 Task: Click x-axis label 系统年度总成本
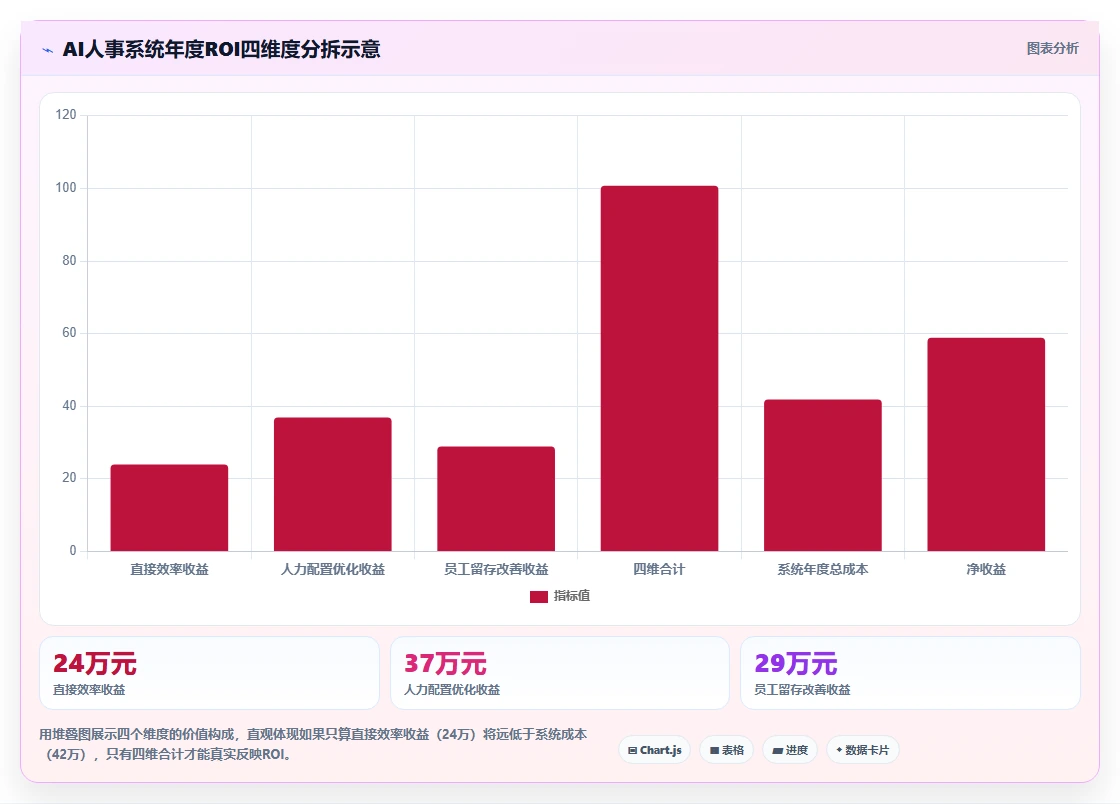pos(823,569)
